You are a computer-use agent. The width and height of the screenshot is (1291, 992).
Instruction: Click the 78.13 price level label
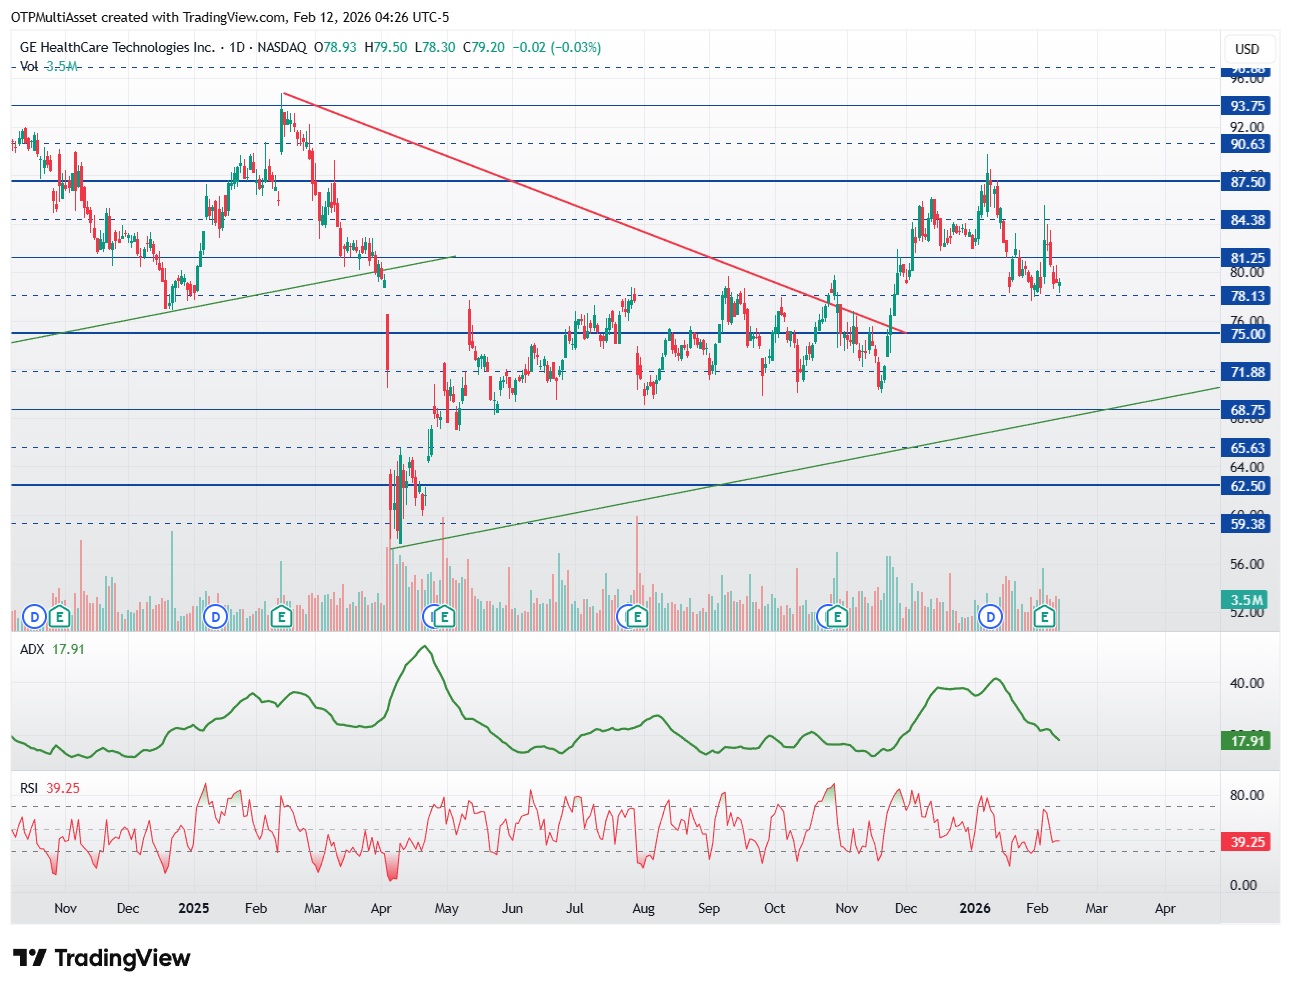1247,296
